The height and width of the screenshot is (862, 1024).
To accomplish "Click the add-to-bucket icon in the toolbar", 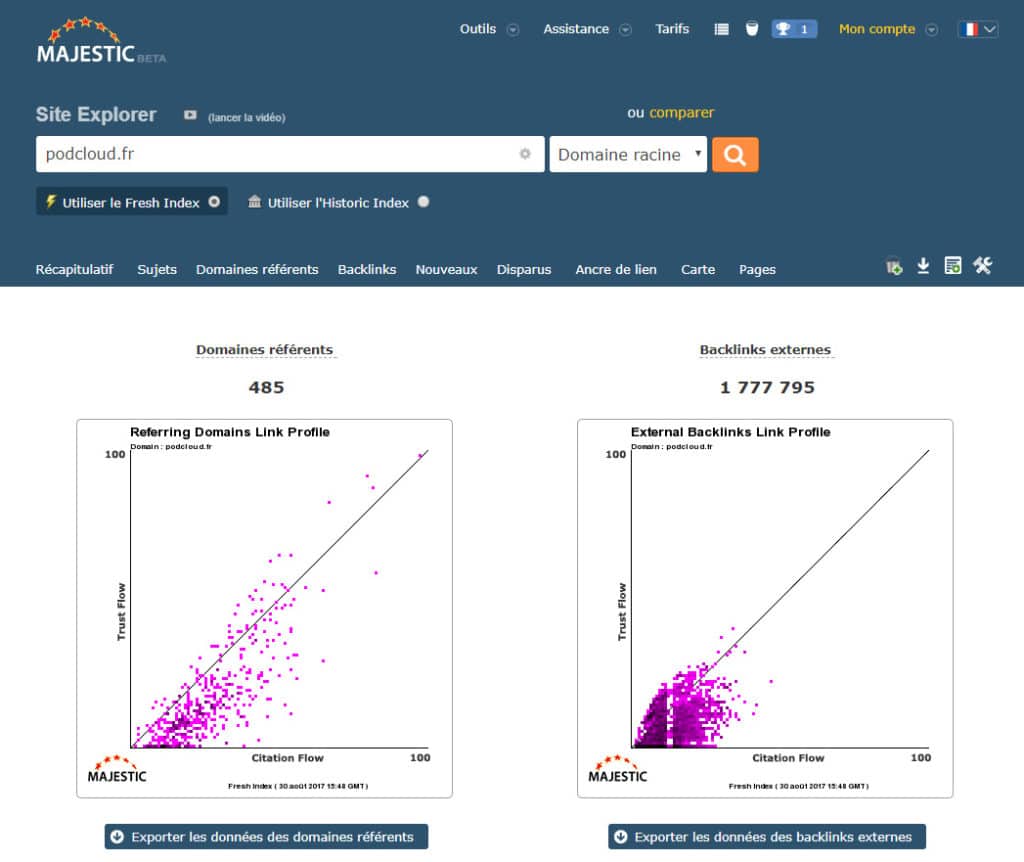I will [894, 266].
